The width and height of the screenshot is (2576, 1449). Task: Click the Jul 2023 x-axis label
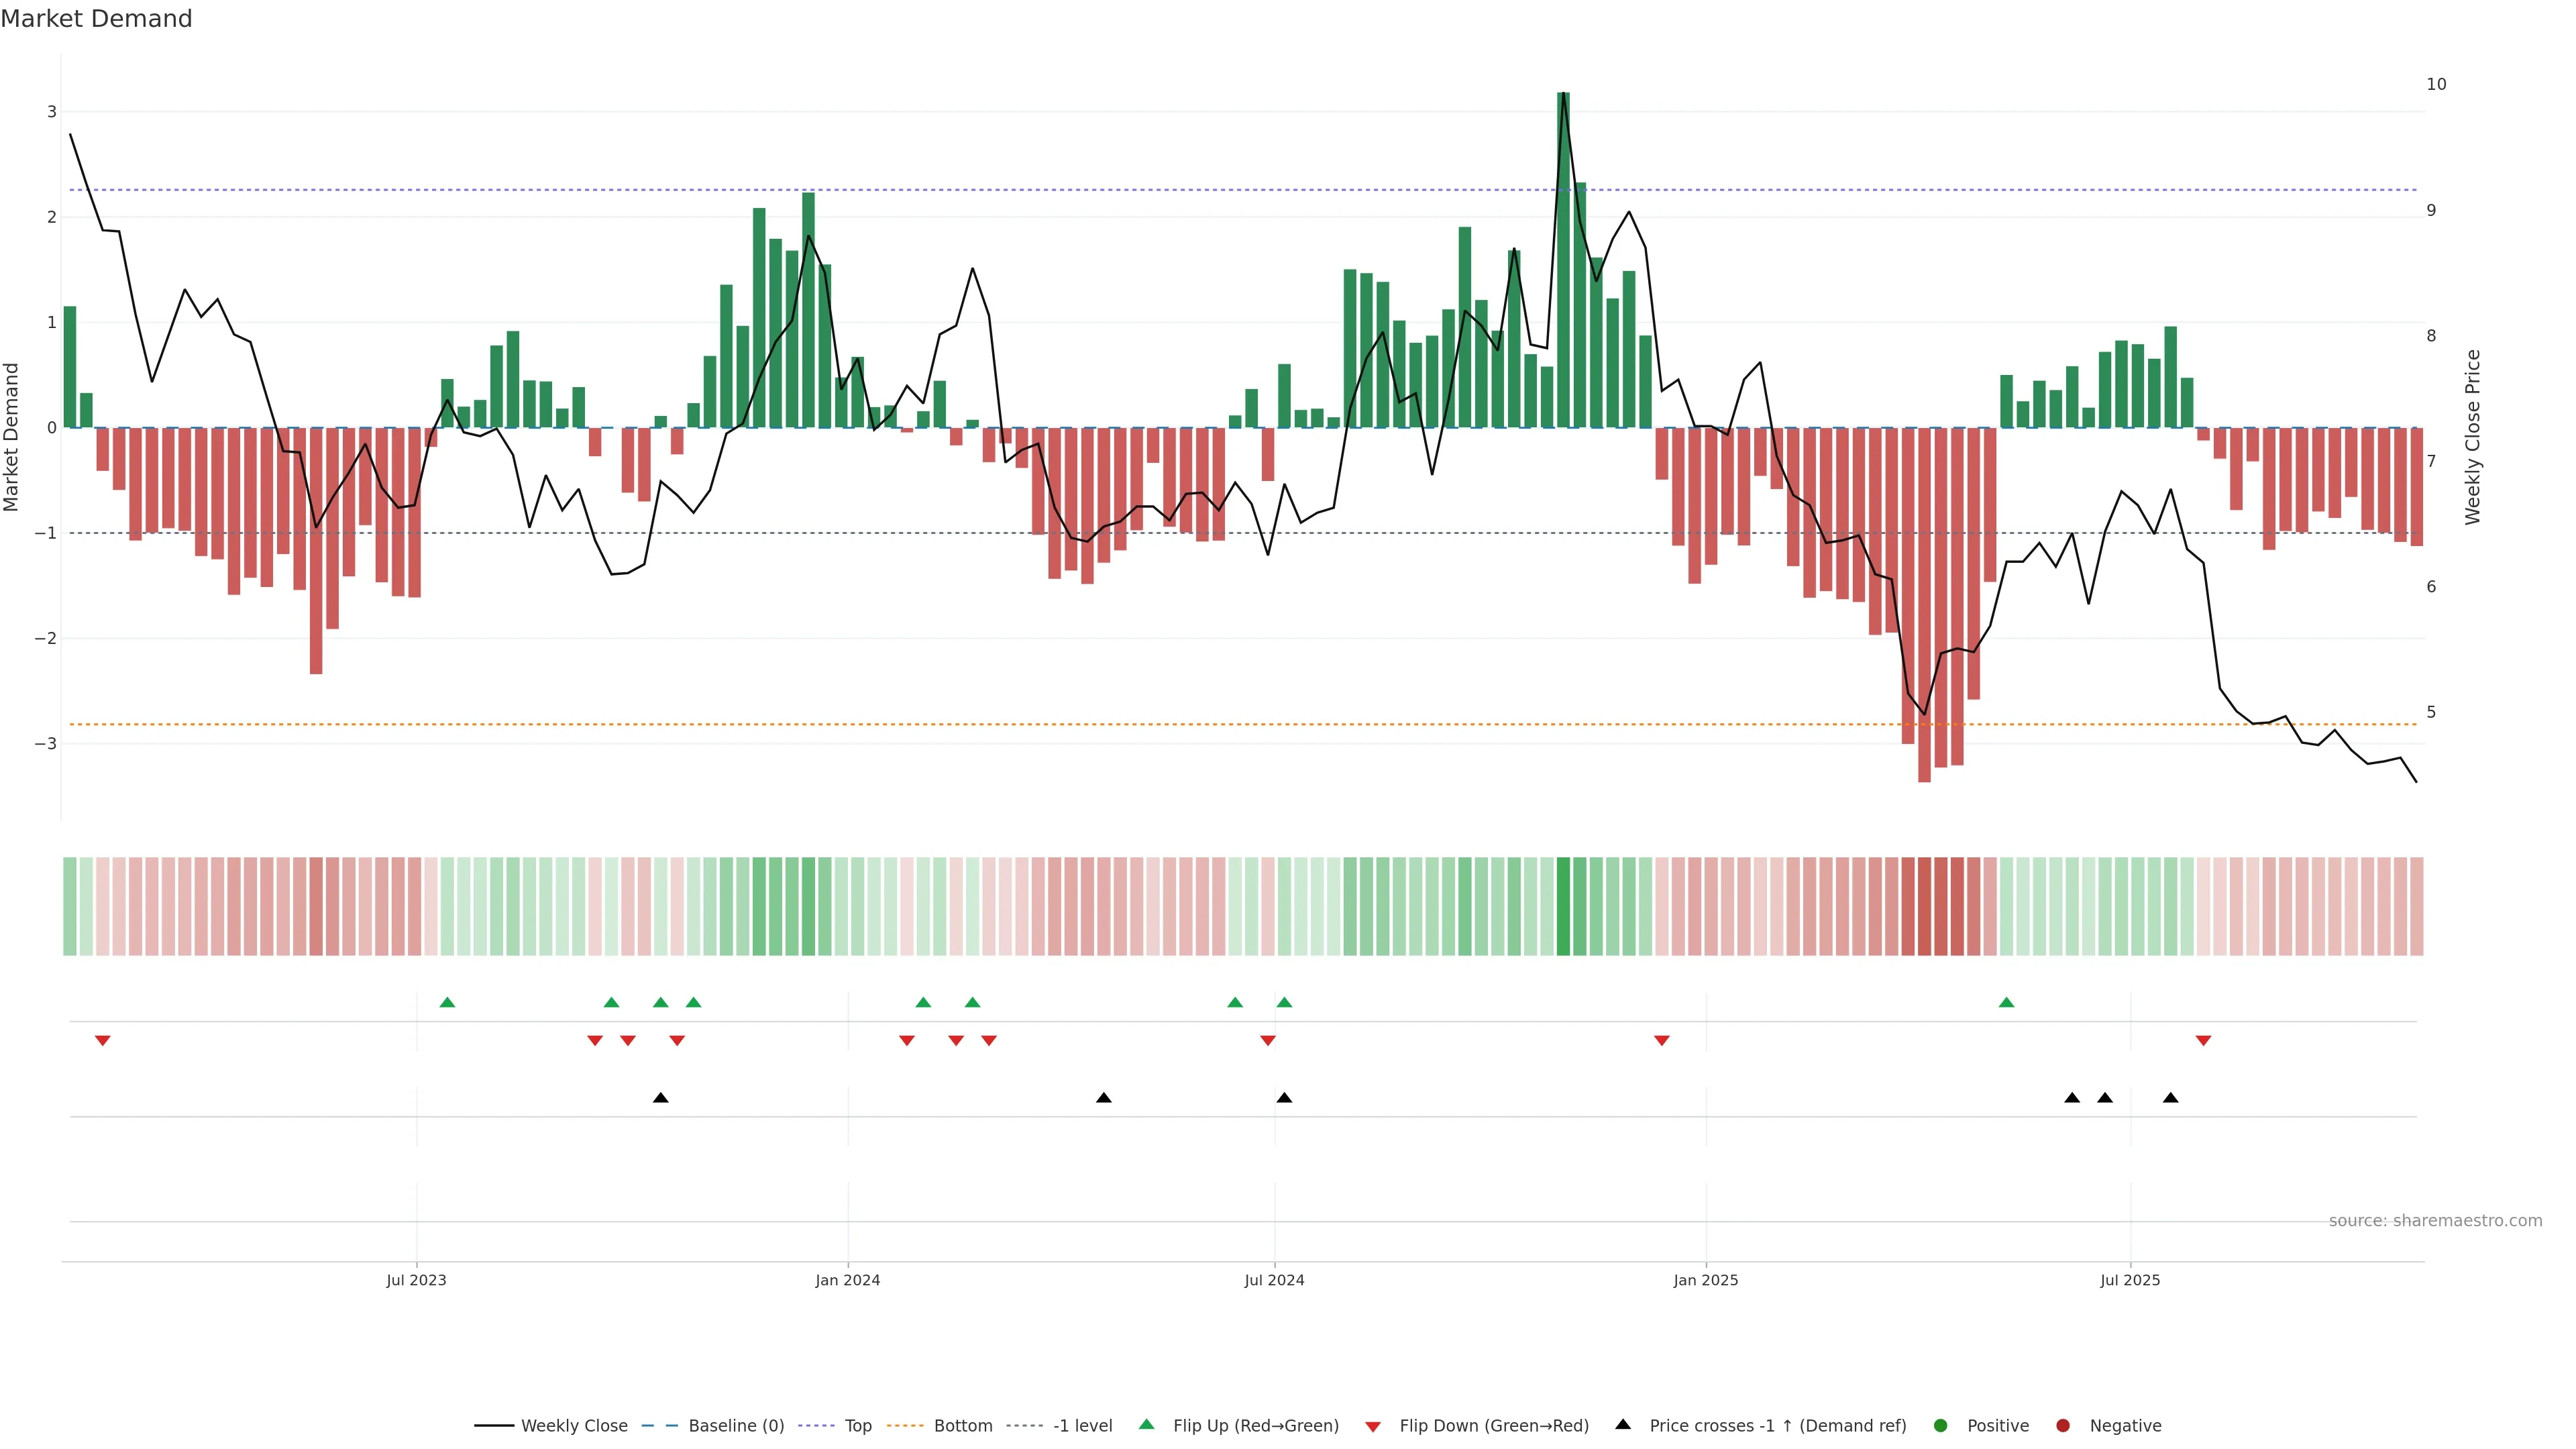pyautogui.click(x=416, y=1280)
